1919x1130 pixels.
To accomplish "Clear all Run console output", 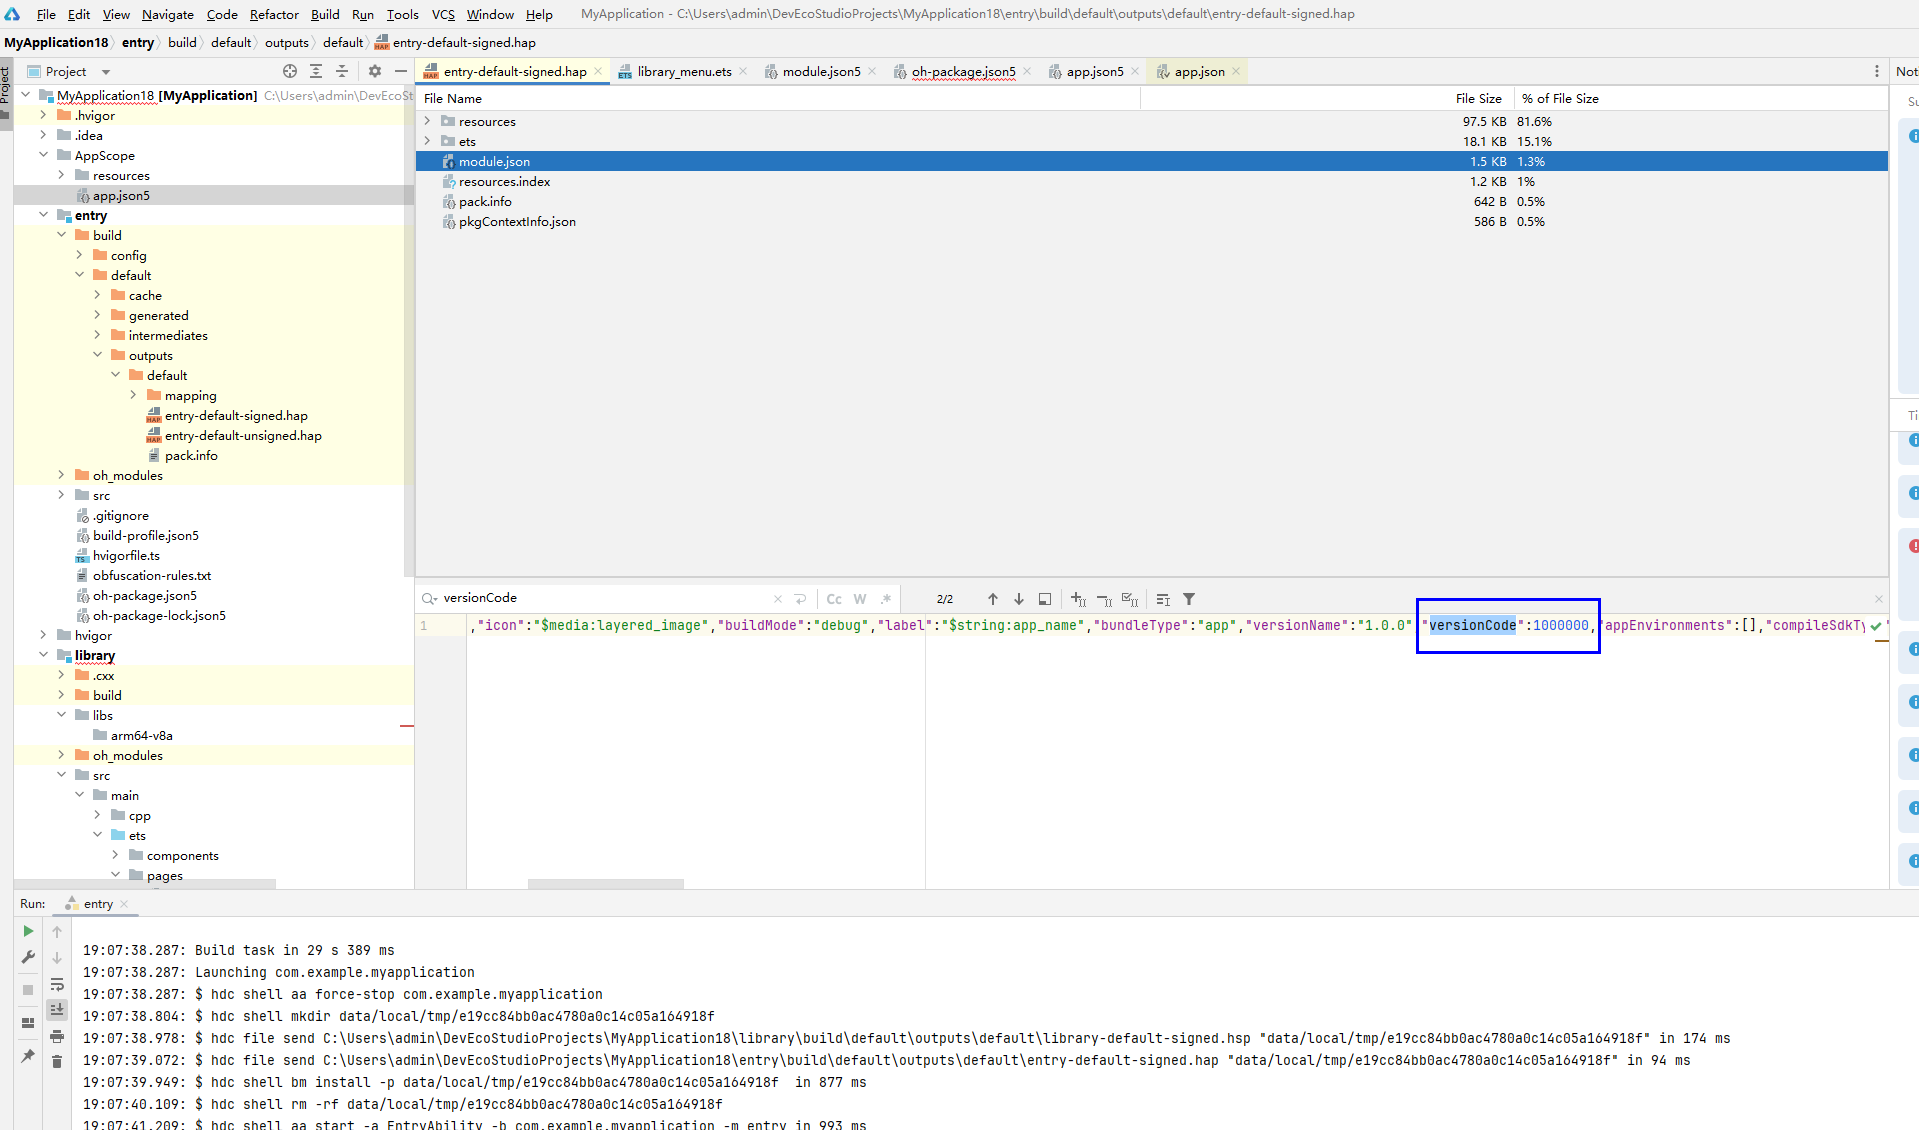I will 57,1061.
